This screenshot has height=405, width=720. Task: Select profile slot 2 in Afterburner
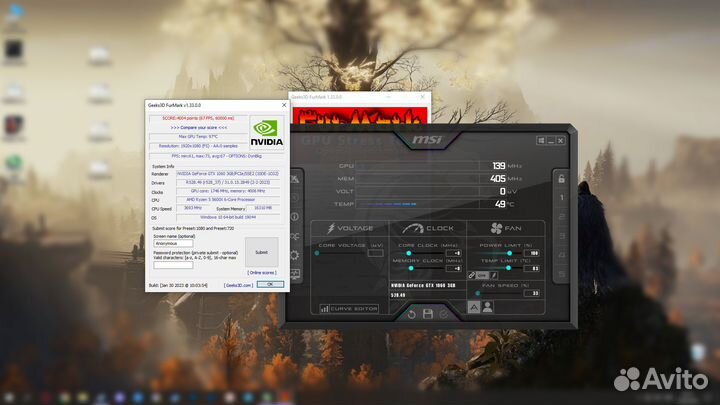coord(561,217)
